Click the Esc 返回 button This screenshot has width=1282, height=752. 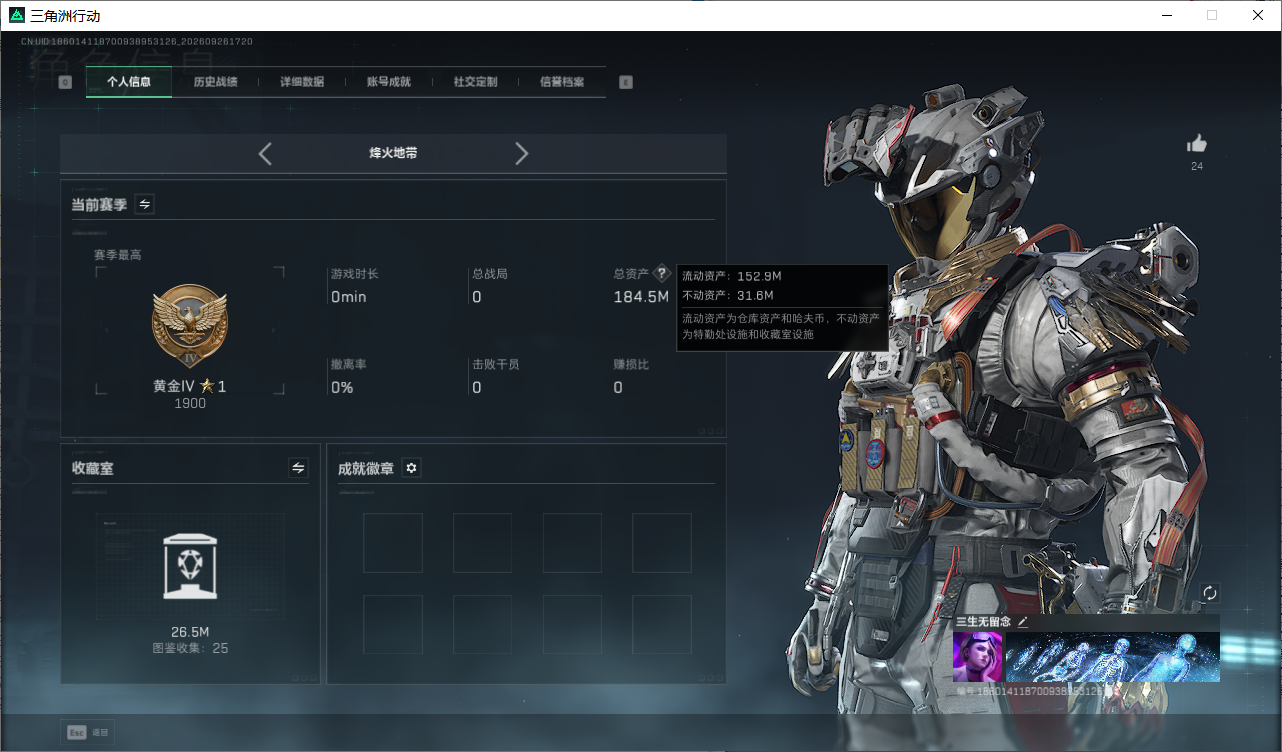pyautogui.click(x=87, y=732)
